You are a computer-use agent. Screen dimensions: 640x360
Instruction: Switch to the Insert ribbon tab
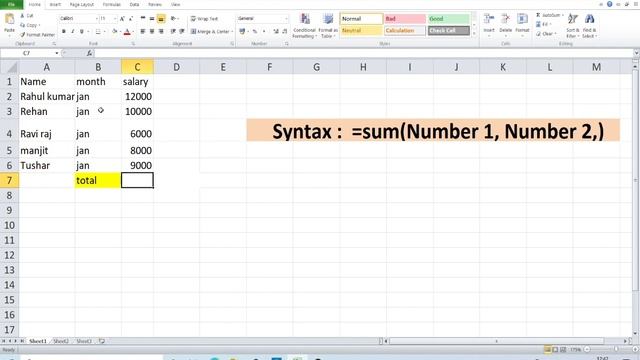[55, 4]
